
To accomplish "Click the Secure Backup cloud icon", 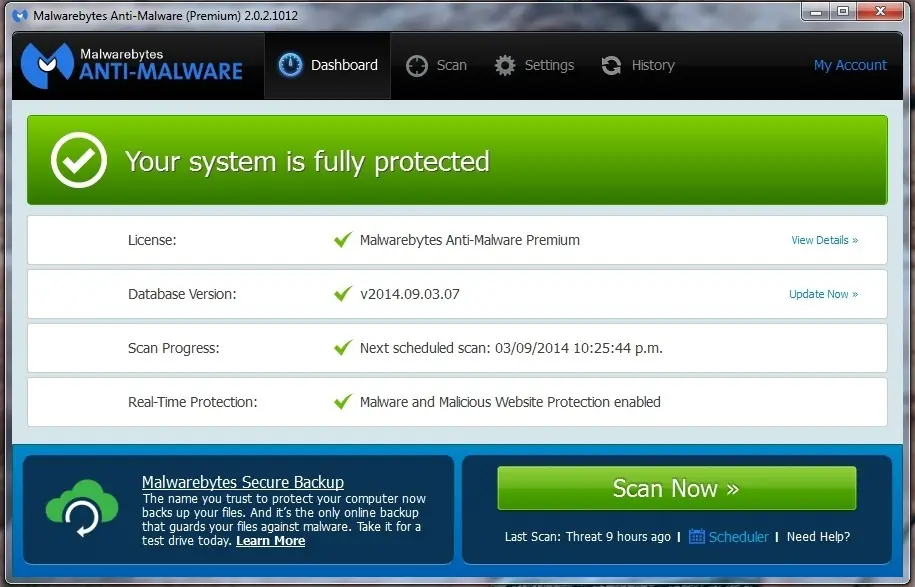I will tap(82, 508).
